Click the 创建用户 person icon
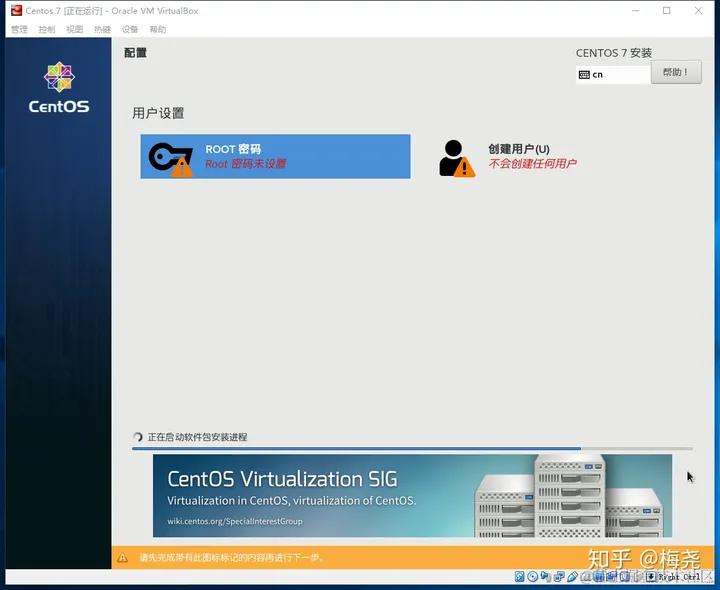 point(457,159)
